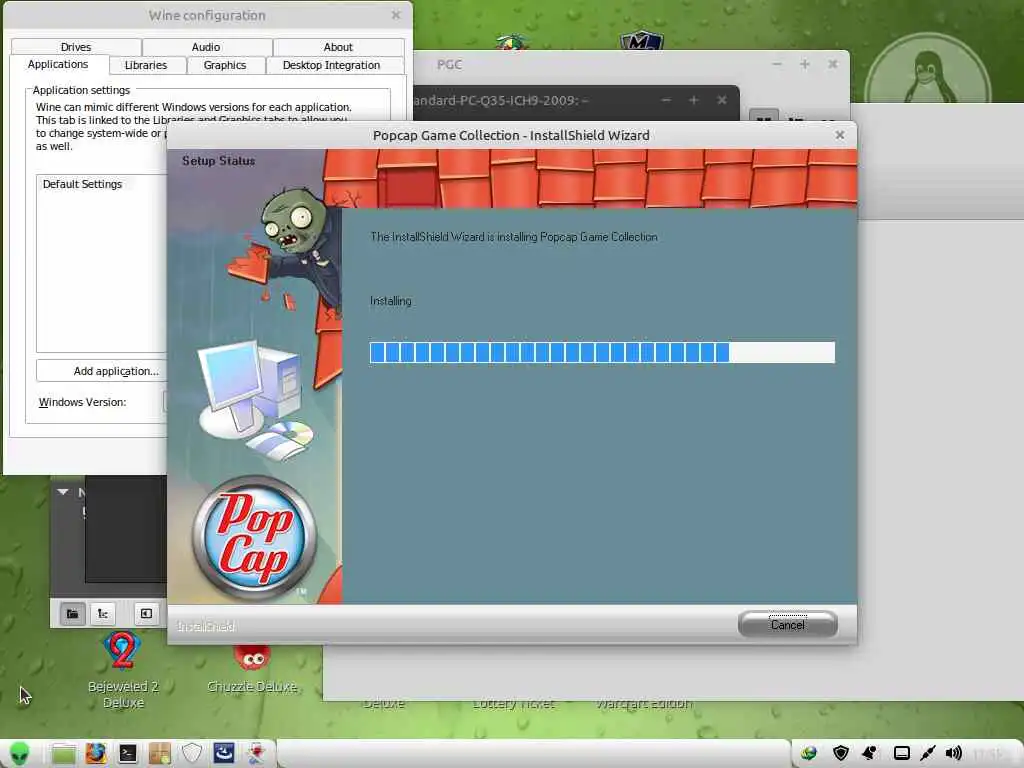This screenshot has height=768, width=1024.
Task: Click the Add application... button
Action: 102,371
